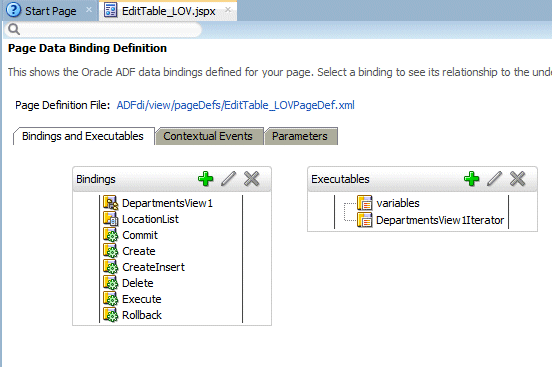Click the Start Page help icon
Image resolution: width=552 pixels, height=367 pixels.
click(x=14, y=10)
